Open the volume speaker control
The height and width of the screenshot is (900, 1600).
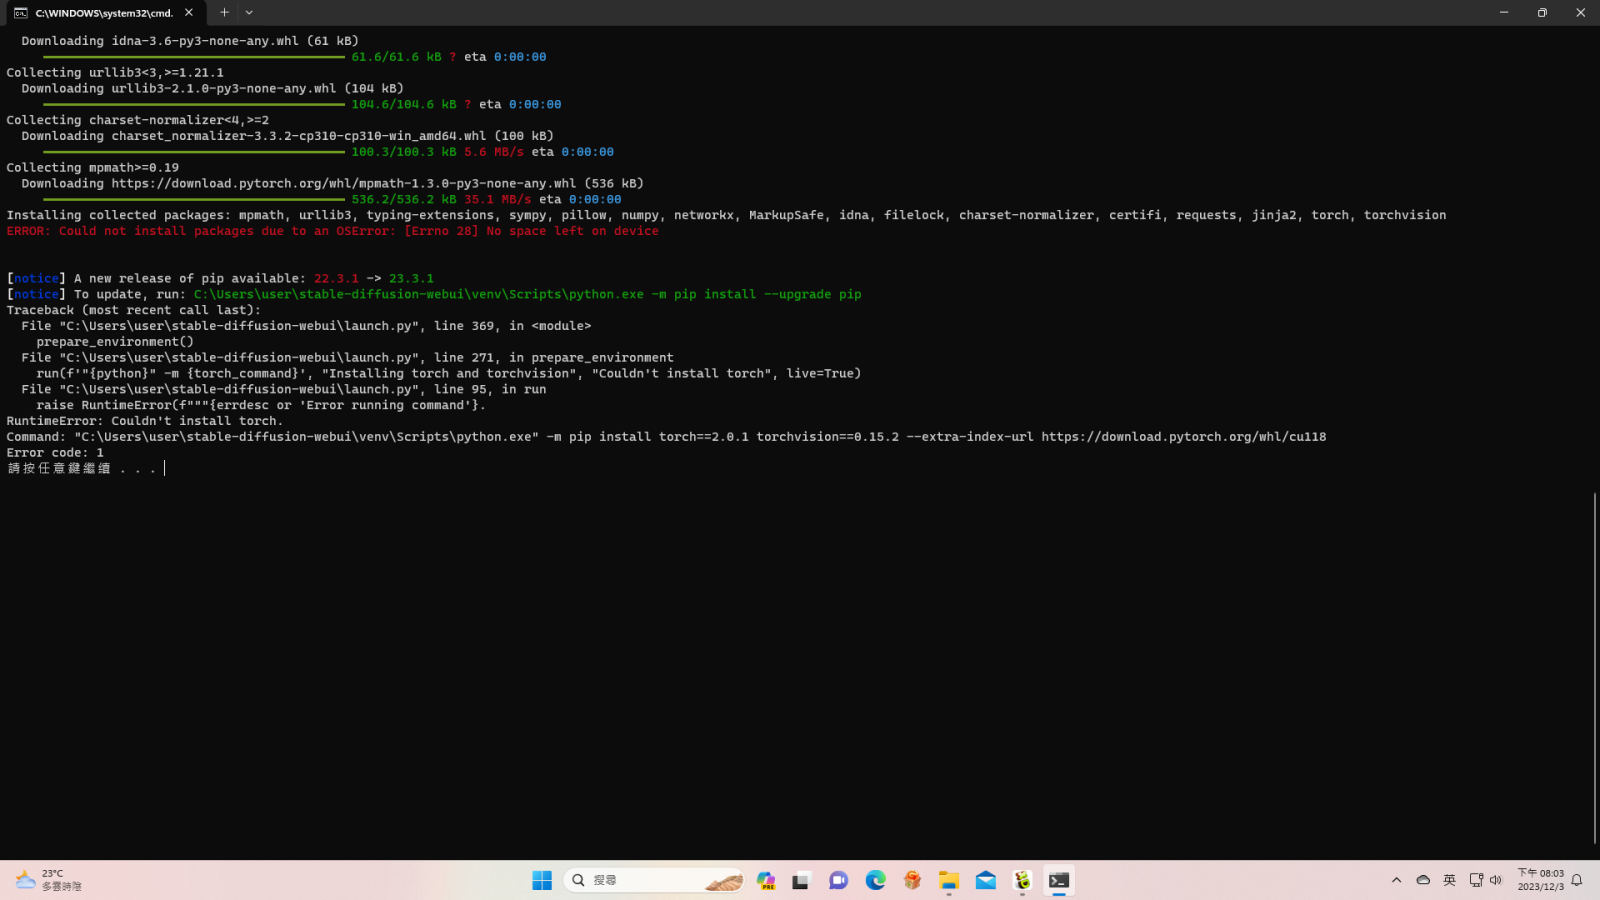[x=1496, y=880]
